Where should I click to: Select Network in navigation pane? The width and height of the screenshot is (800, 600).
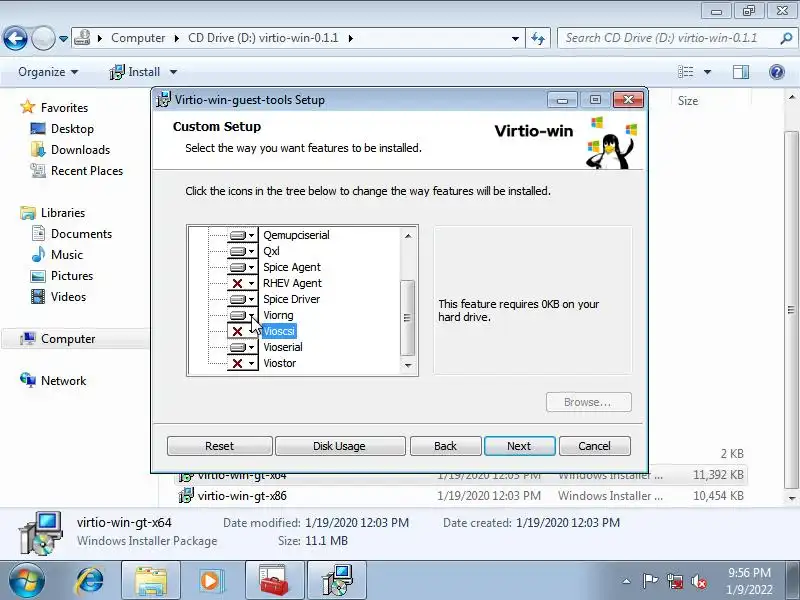(63, 381)
